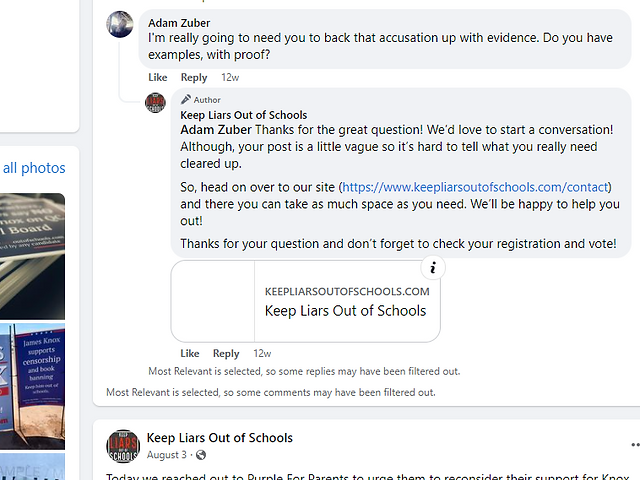
Task: Open the three-dot post options menu
Action: point(635,444)
